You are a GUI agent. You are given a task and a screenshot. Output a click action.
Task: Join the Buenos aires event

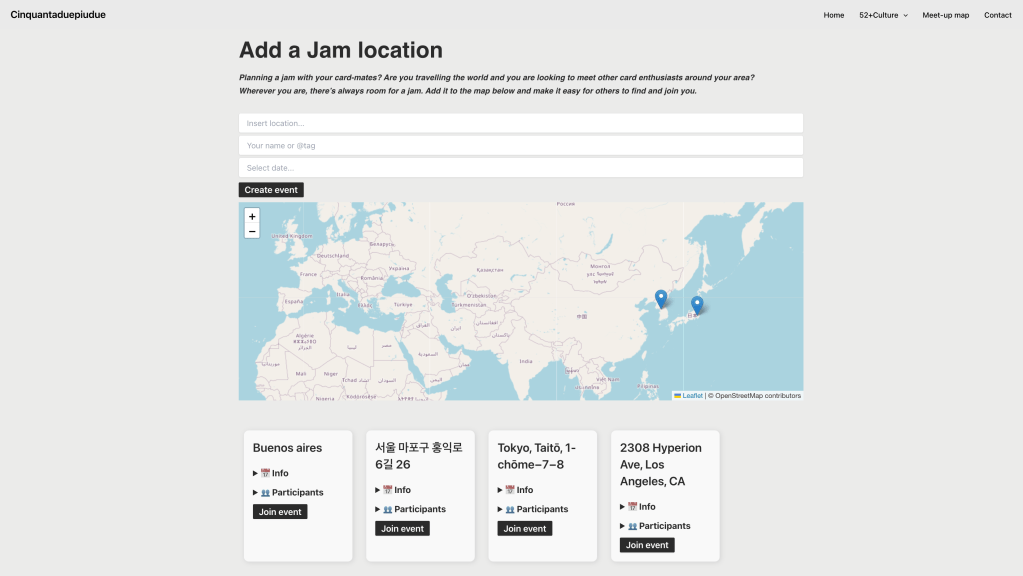pos(280,512)
